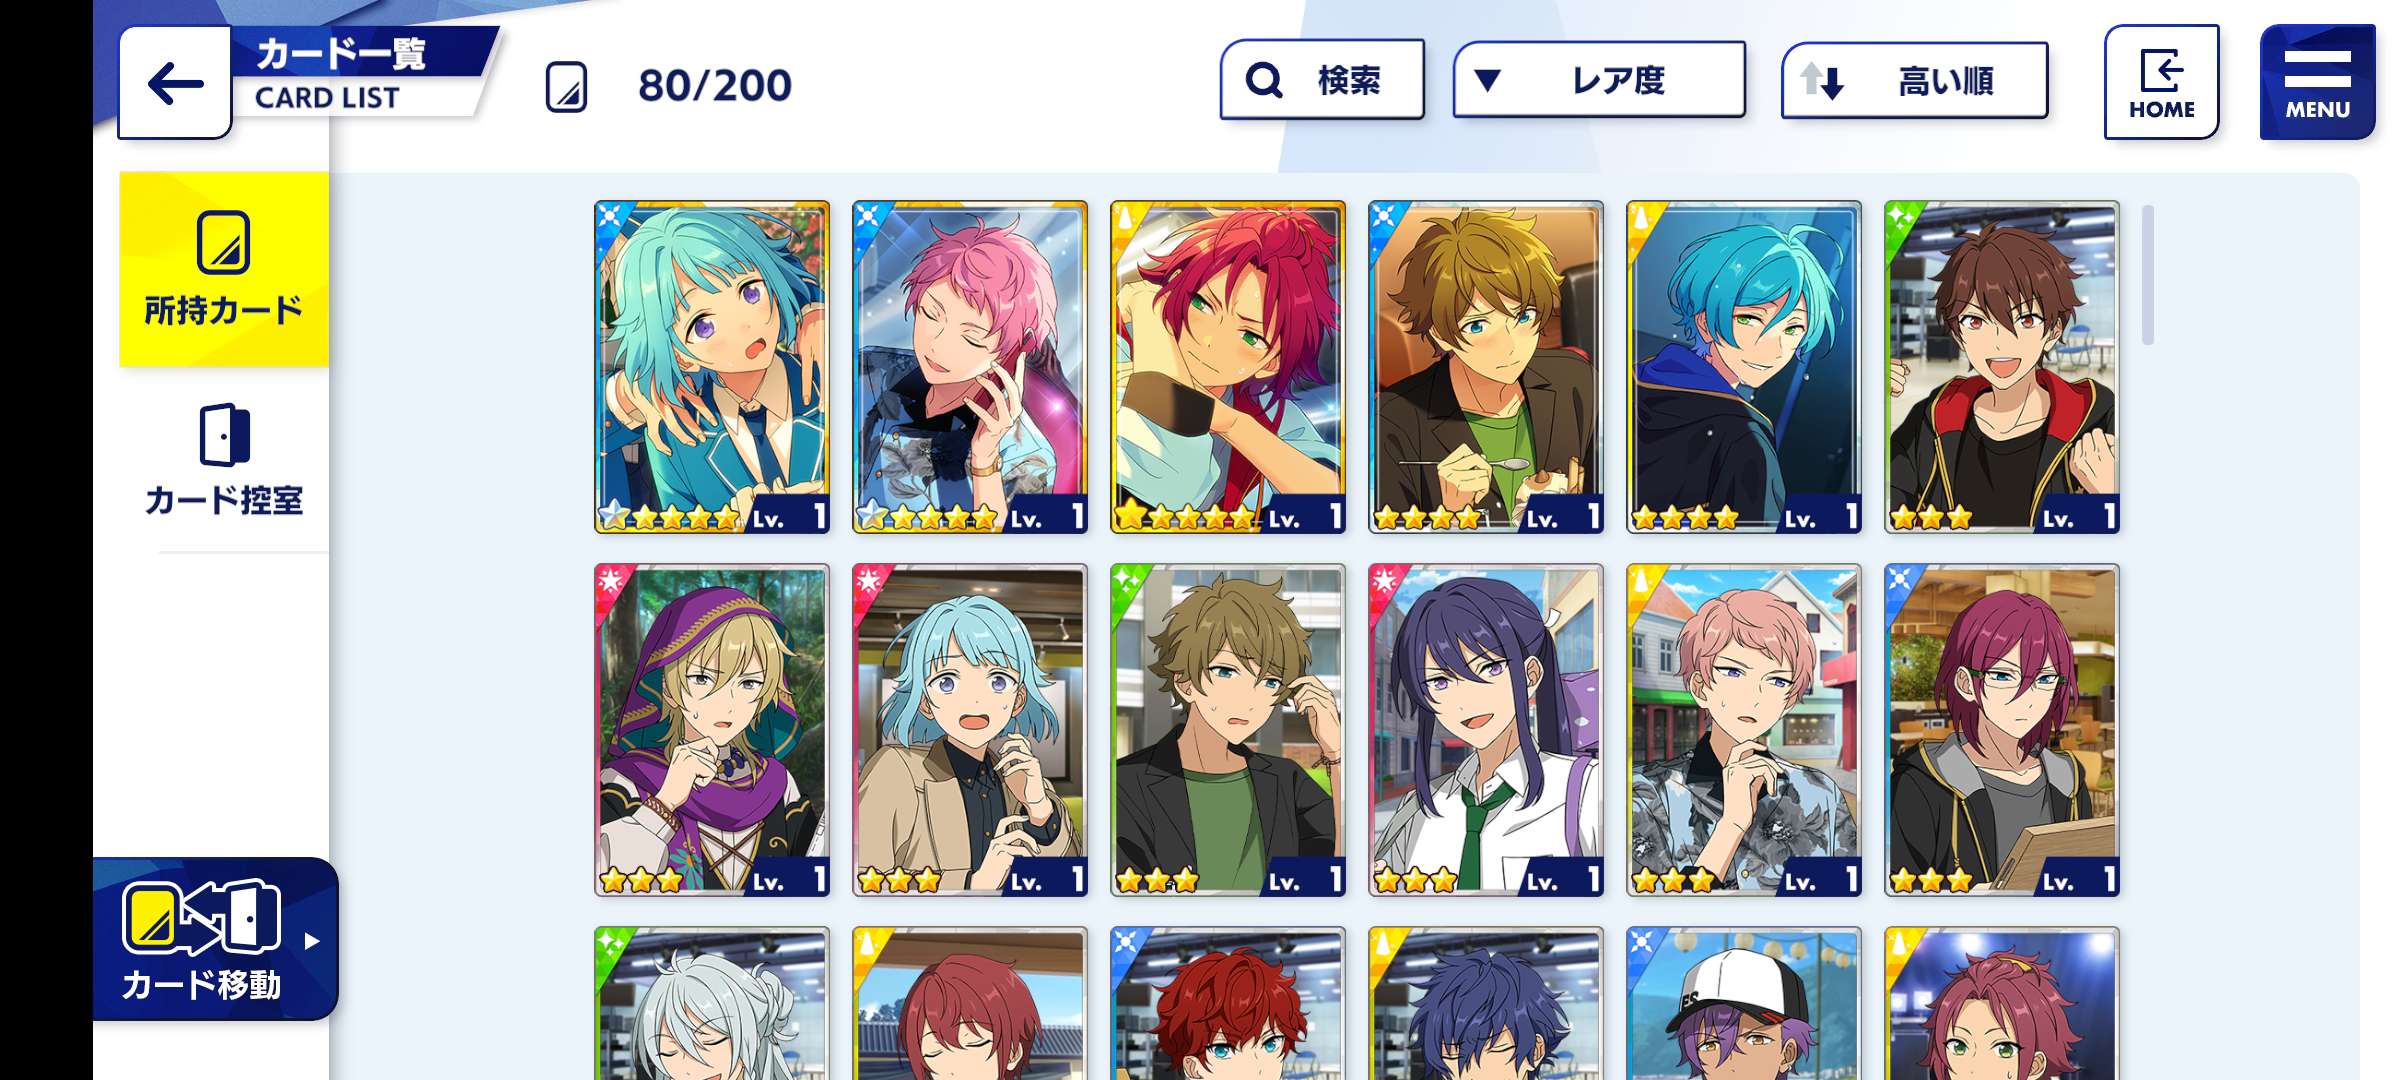This screenshot has width=2400, height=1080.
Task: Select the red-haired five-star card
Action: point(1228,367)
